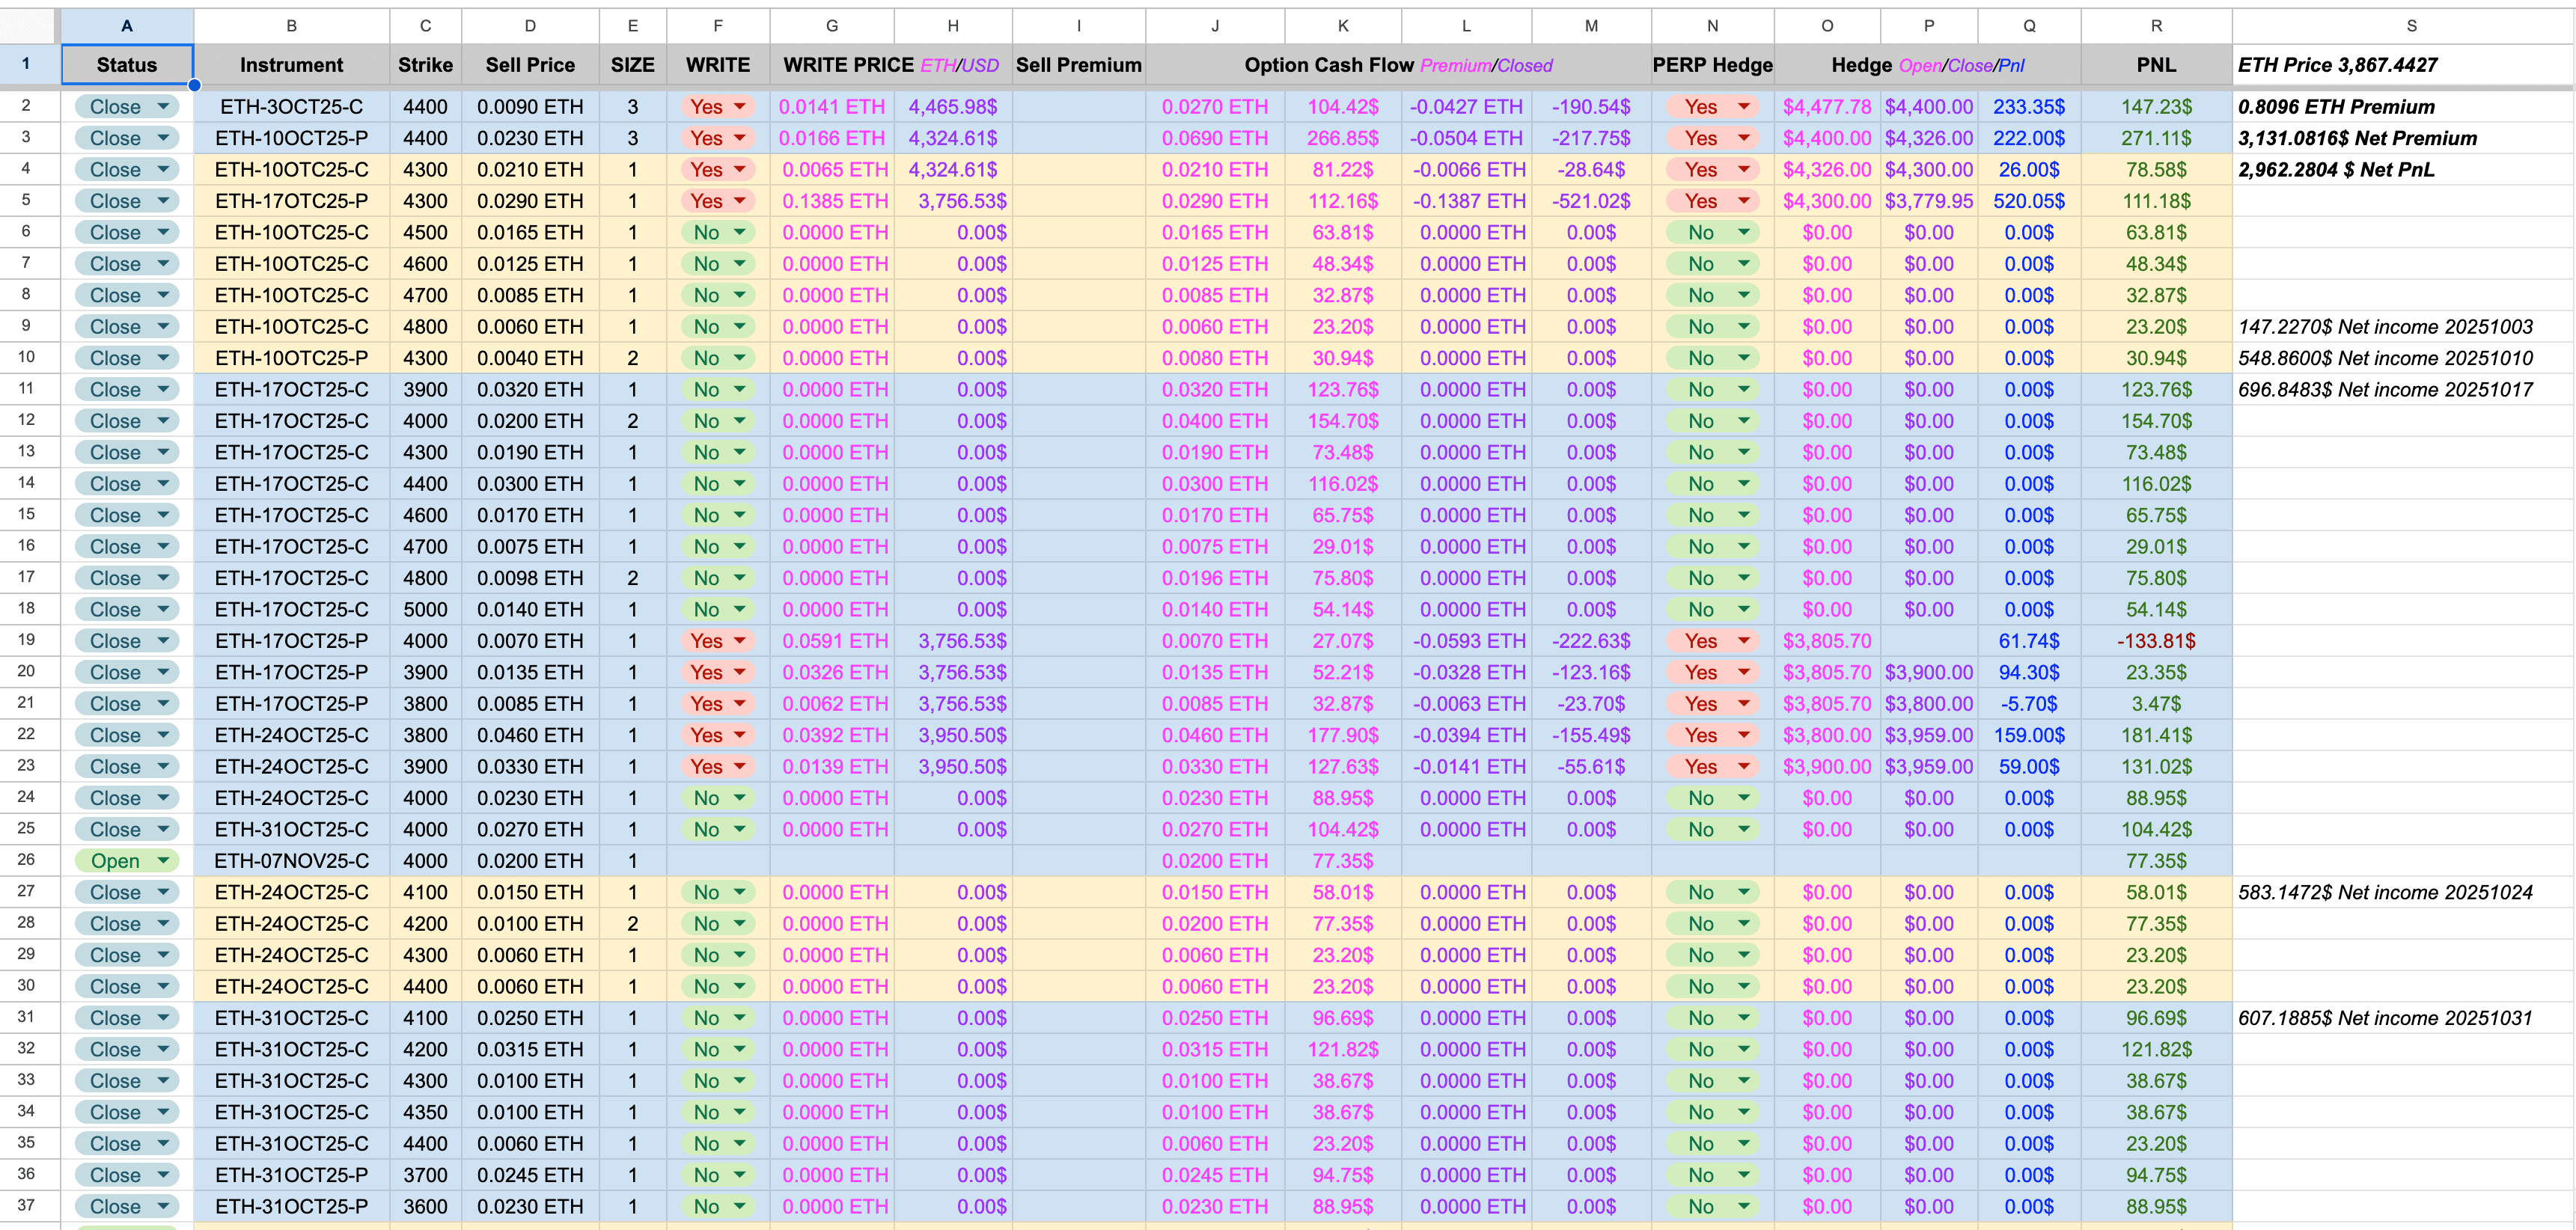
Task: Select the Instrument column header B
Action: coord(291,26)
